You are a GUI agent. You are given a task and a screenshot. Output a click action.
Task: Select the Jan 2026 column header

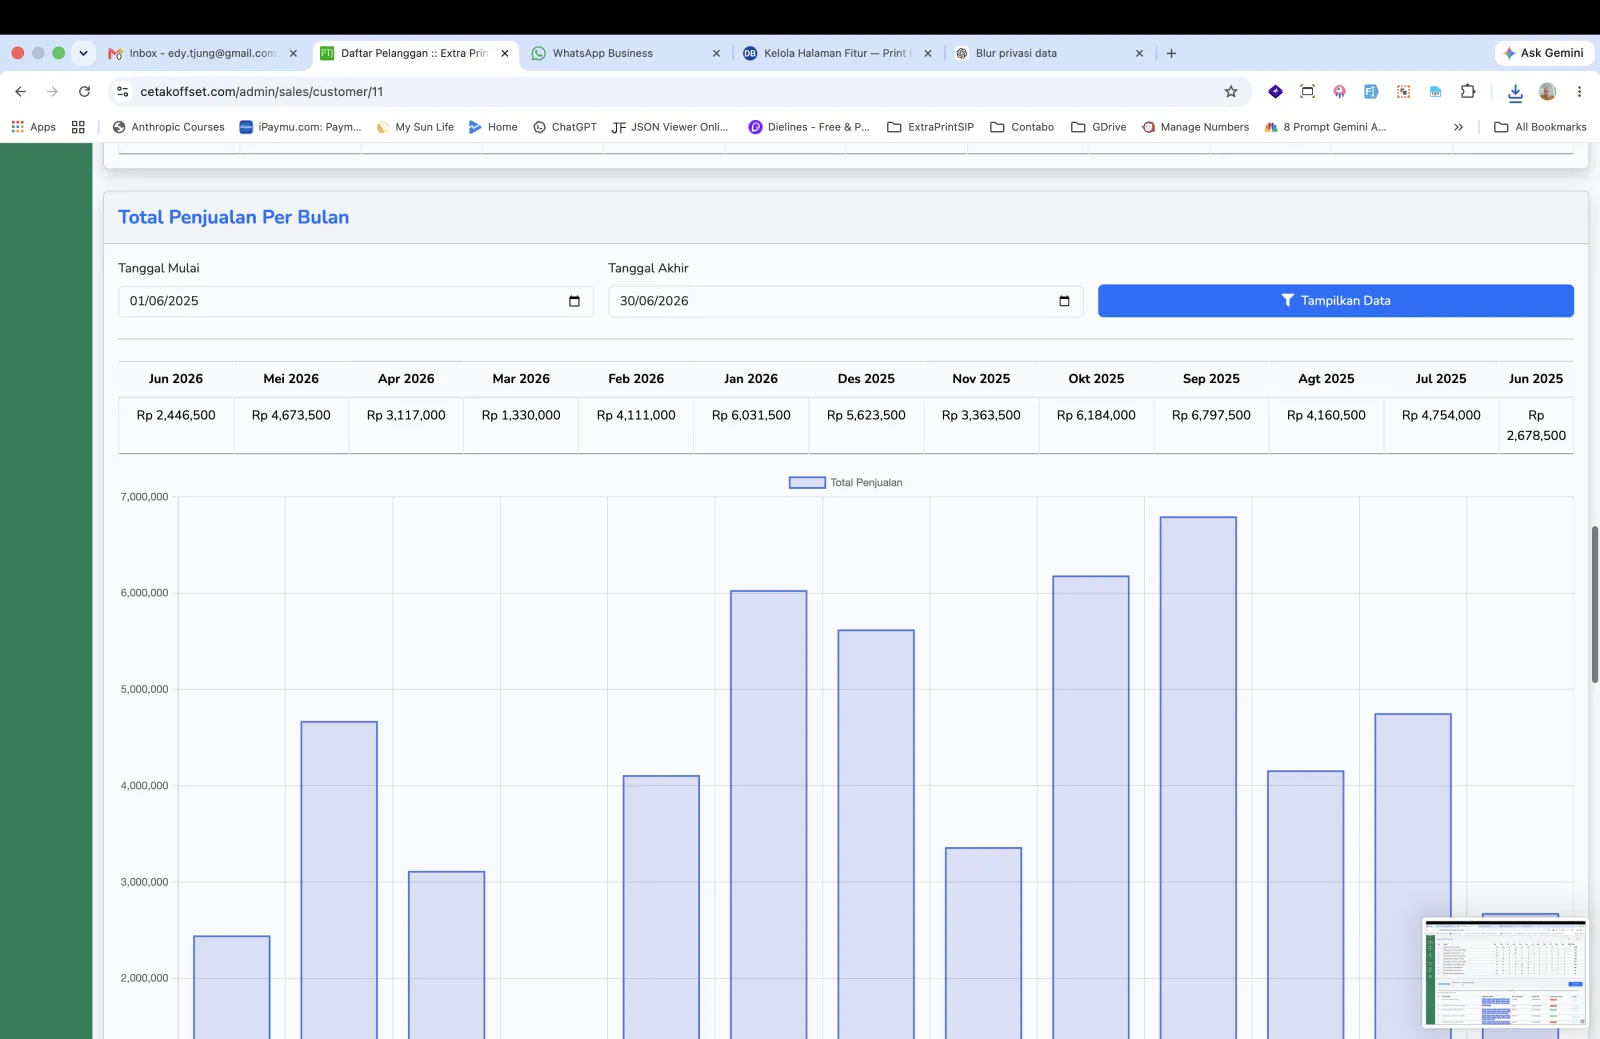(751, 379)
